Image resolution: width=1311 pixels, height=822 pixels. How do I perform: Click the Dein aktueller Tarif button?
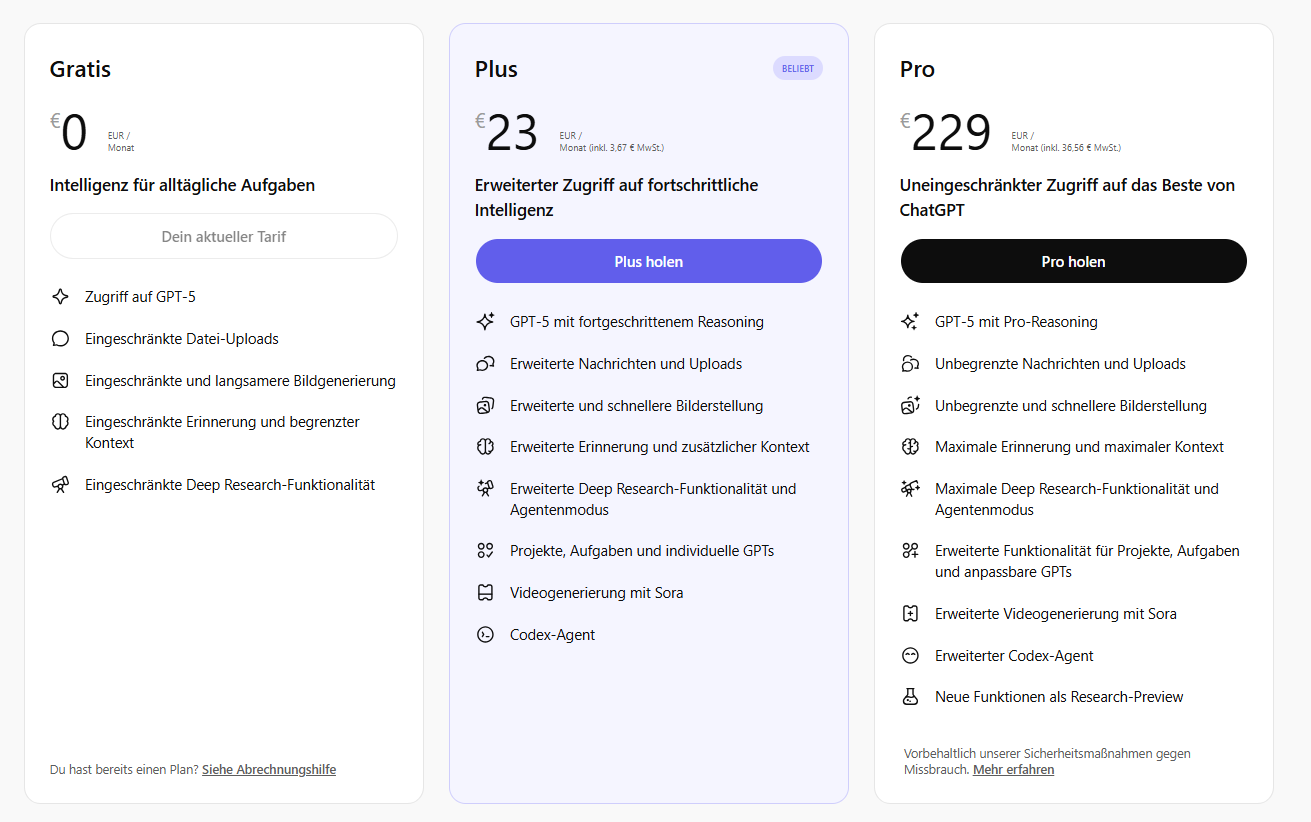223,236
